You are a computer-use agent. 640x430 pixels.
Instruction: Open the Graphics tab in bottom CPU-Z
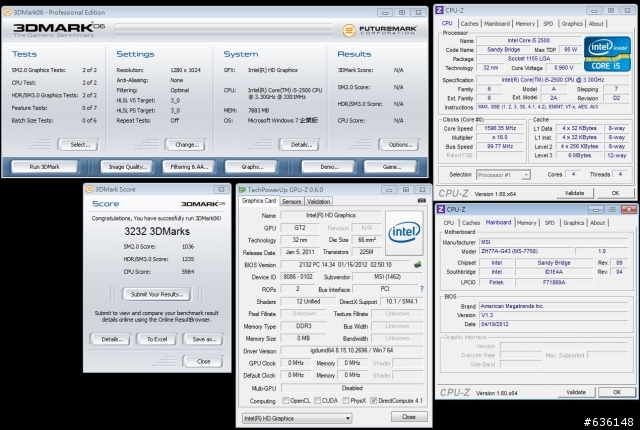click(573, 223)
